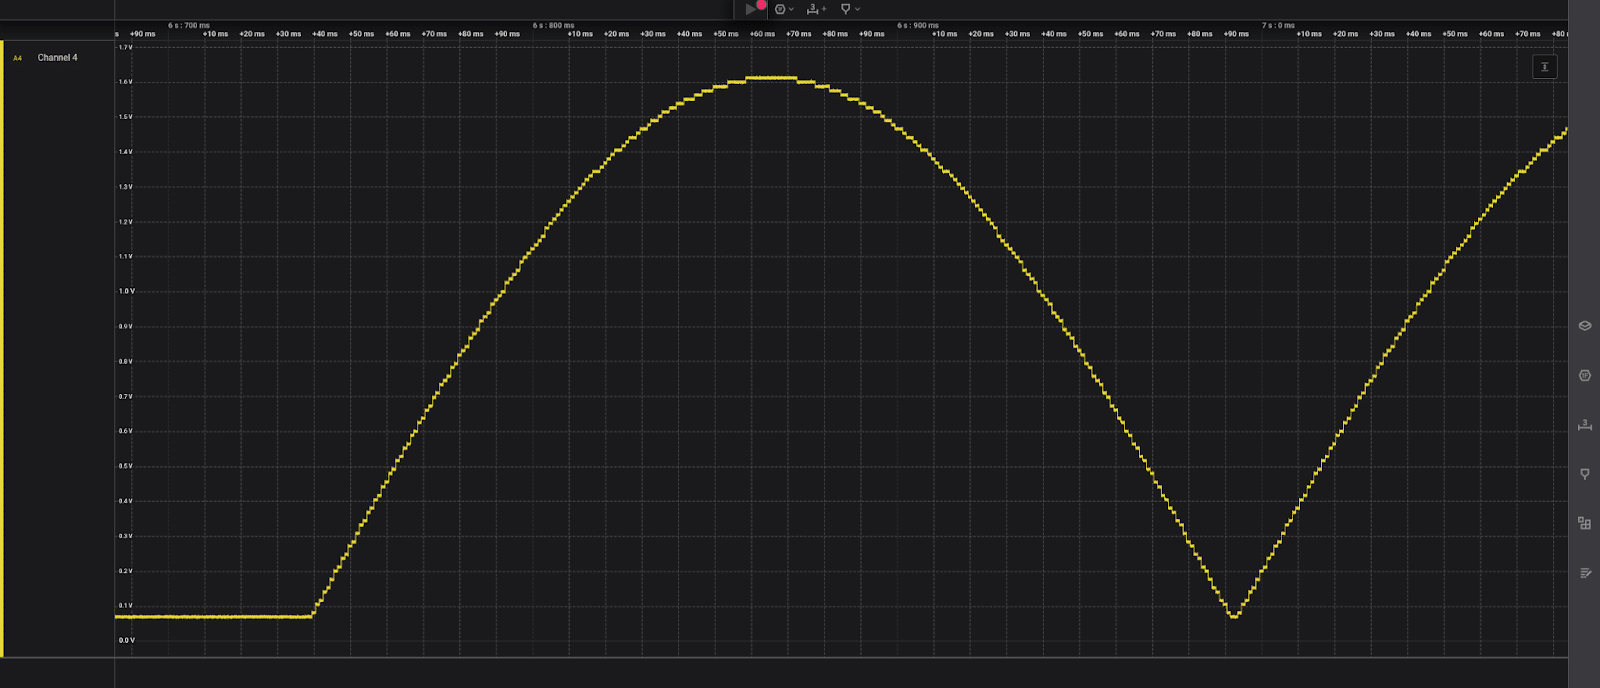This screenshot has height=688, width=1600.
Task: Select the Channel 4 label
Action: click(57, 58)
